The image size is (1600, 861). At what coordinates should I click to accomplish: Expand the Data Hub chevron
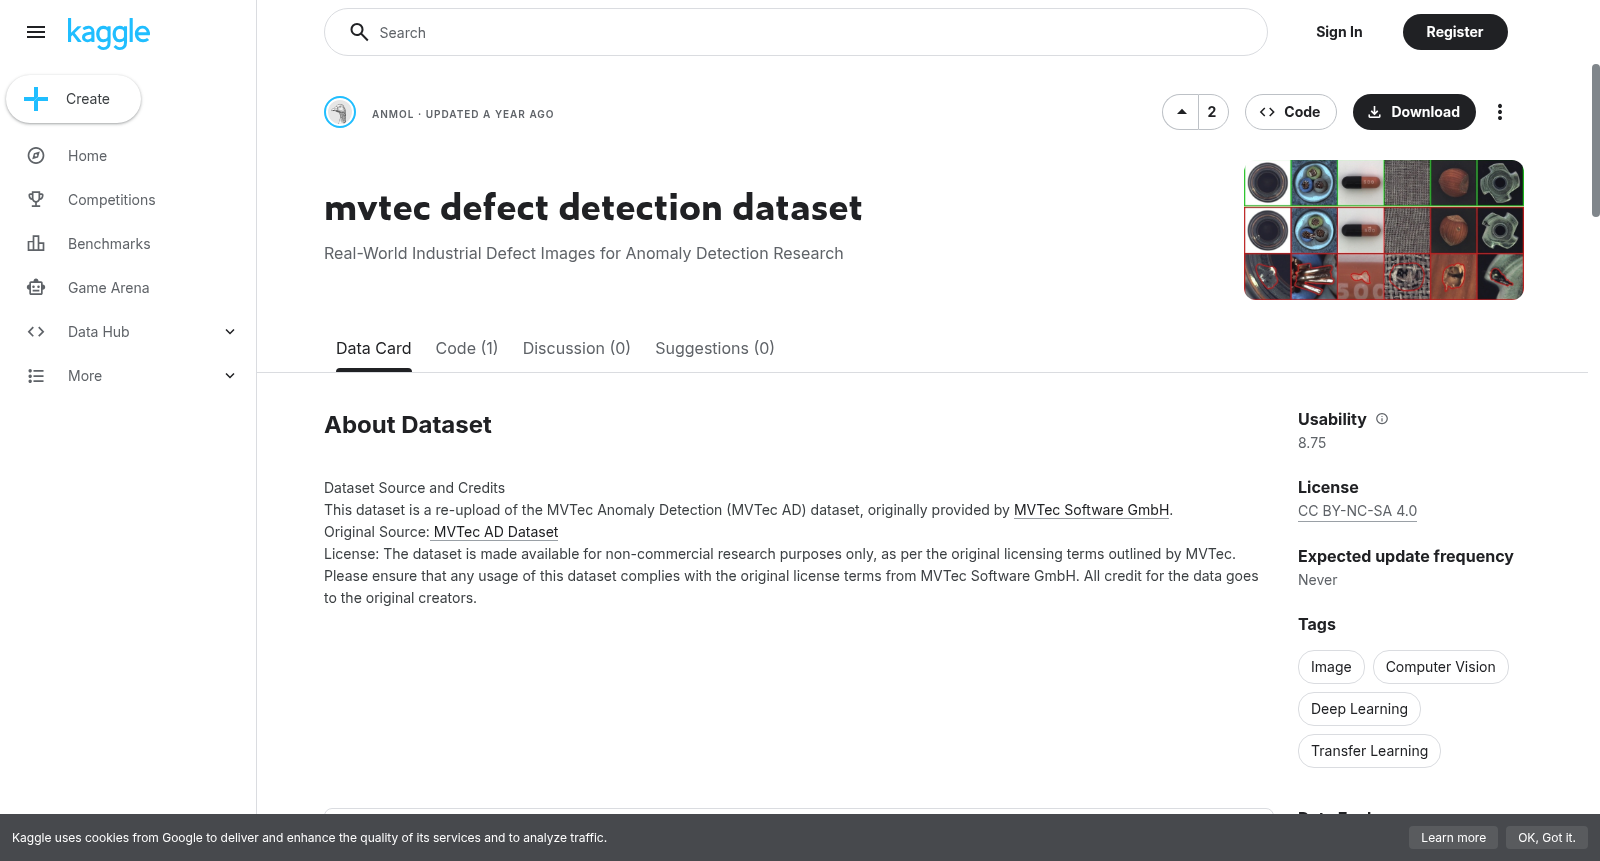[230, 332]
